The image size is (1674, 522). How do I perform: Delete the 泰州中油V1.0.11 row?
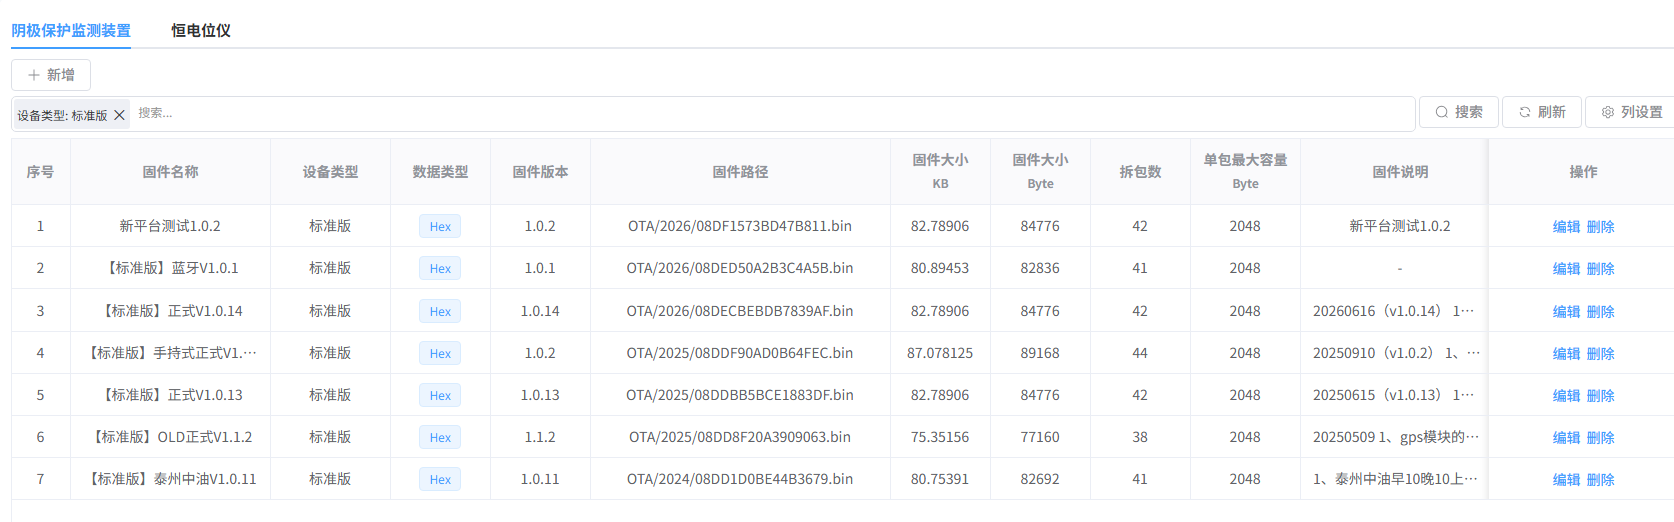(1600, 480)
